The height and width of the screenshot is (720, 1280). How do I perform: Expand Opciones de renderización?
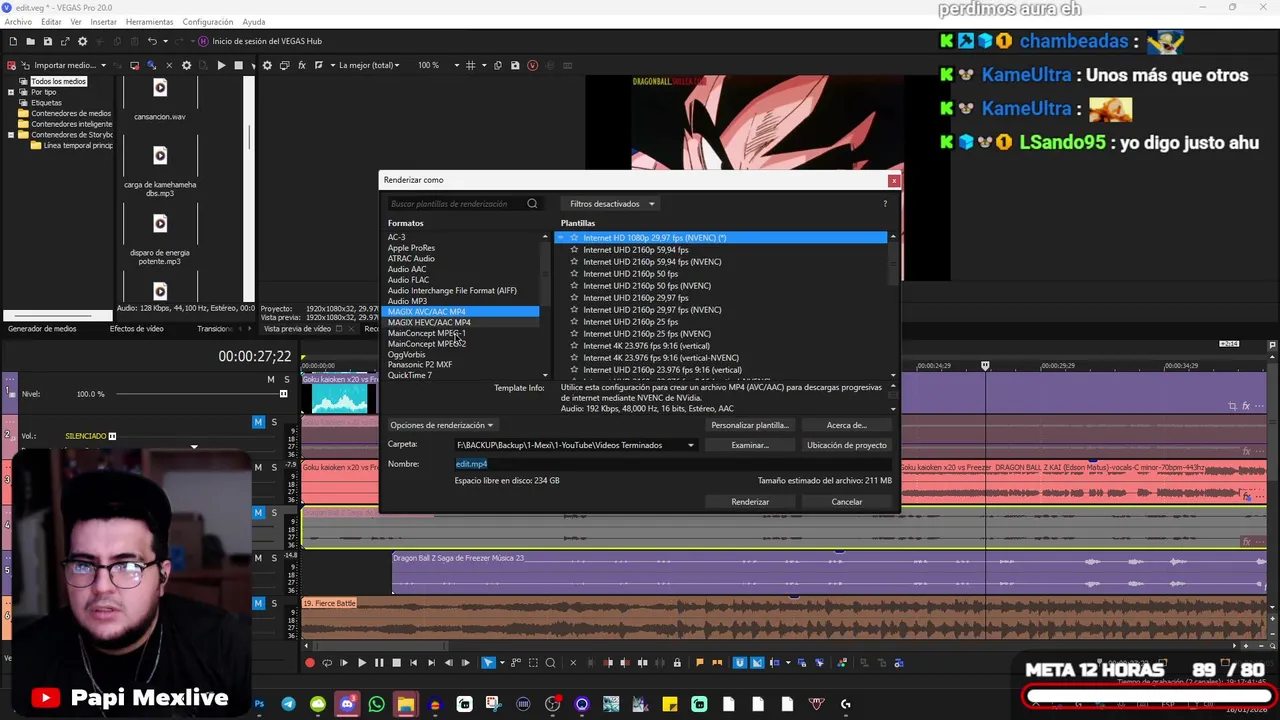tap(441, 425)
